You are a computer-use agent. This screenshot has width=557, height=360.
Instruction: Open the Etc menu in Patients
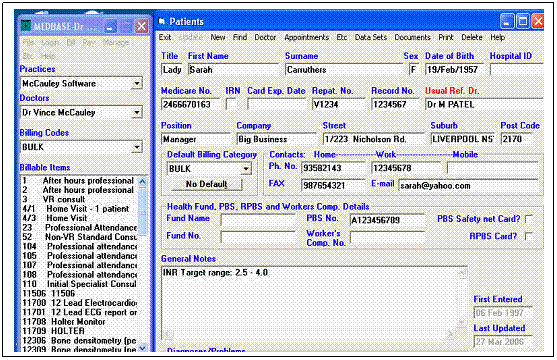click(342, 37)
